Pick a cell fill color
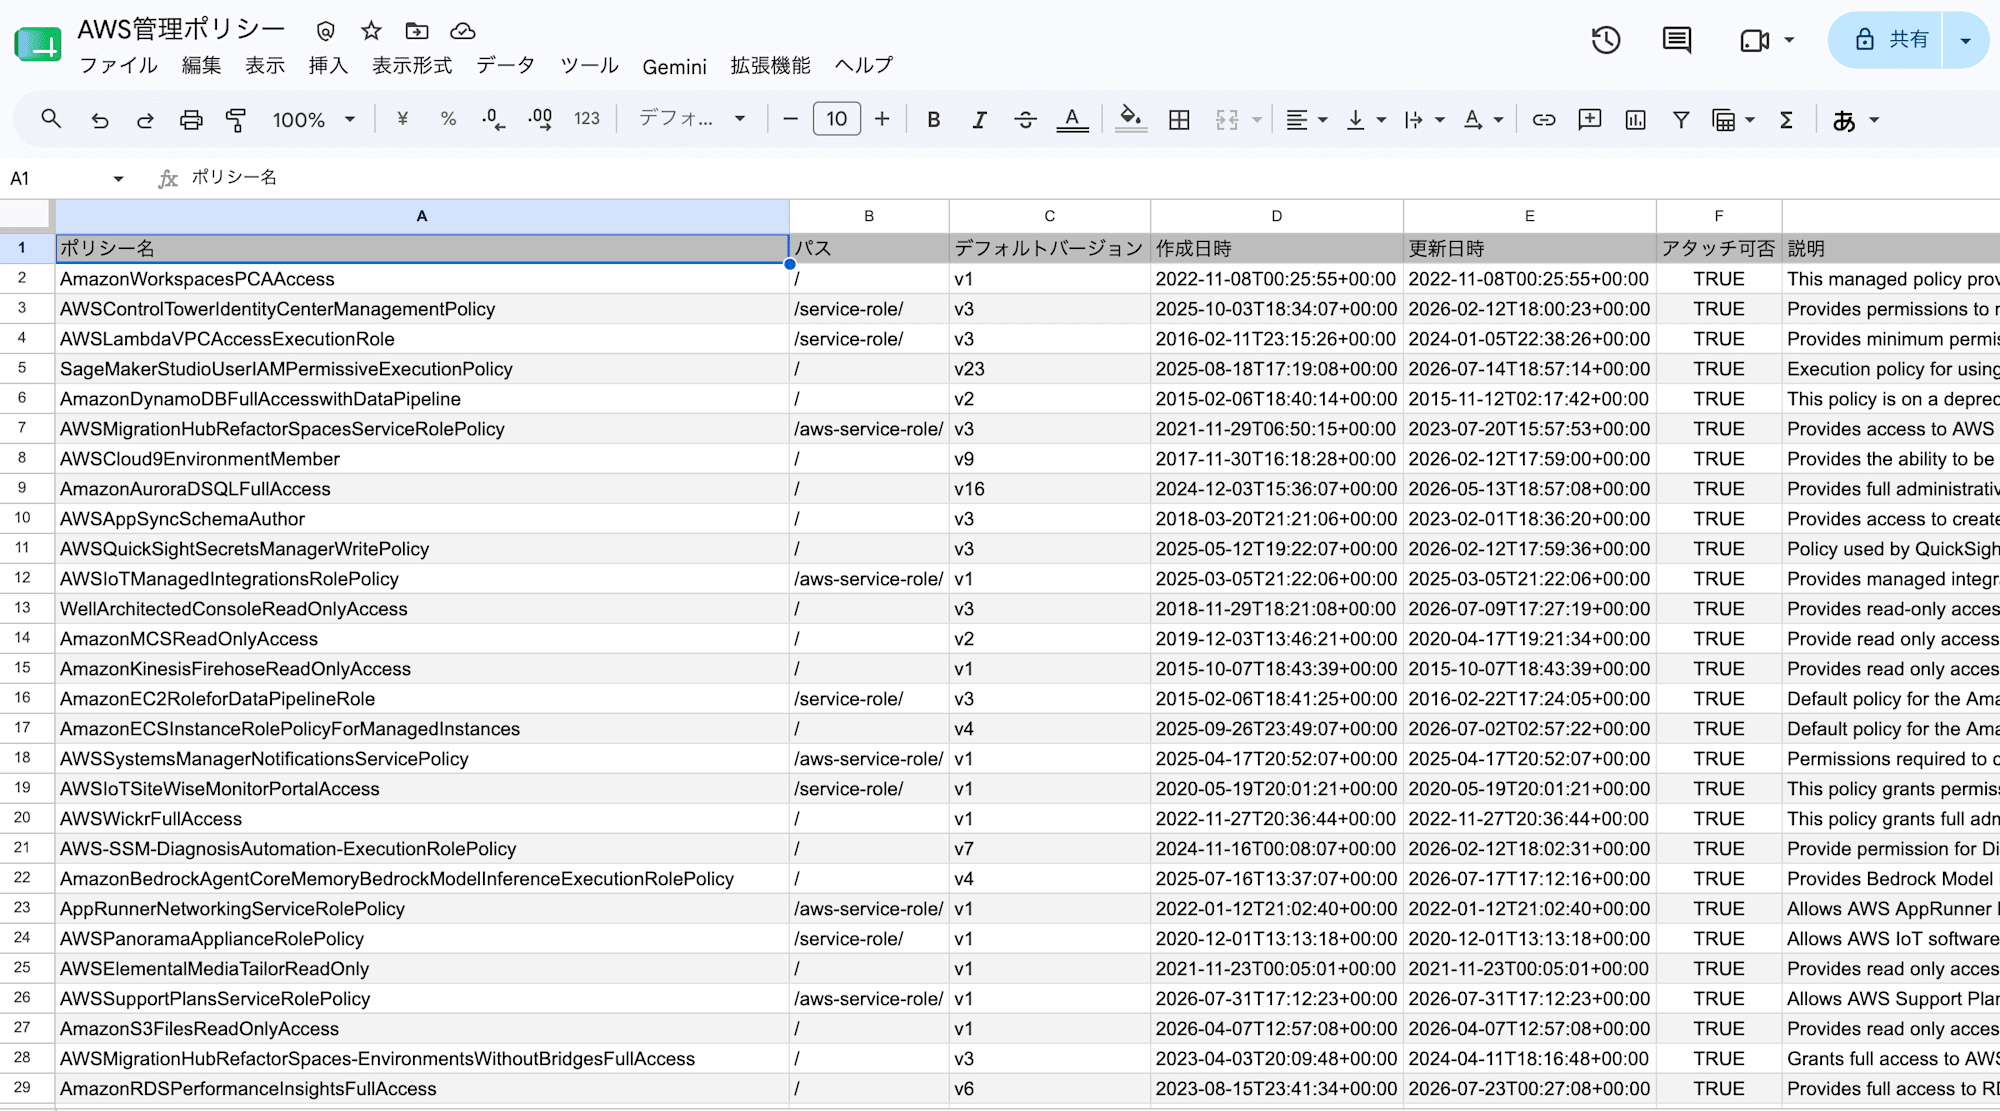Screen dimensions: 2000x1111 pyautogui.click(x=1130, y=120)
